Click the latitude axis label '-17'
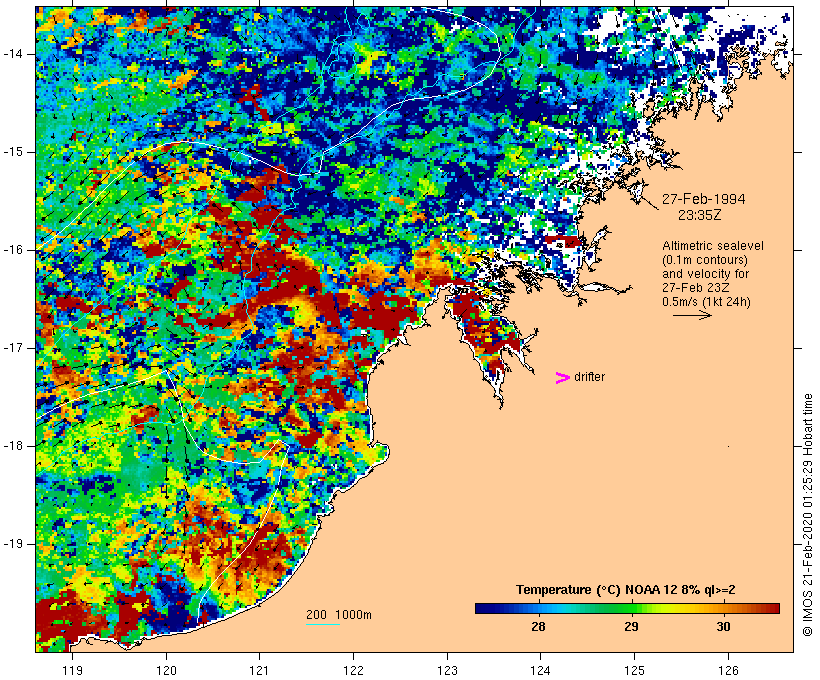 [x=12, y=348]
